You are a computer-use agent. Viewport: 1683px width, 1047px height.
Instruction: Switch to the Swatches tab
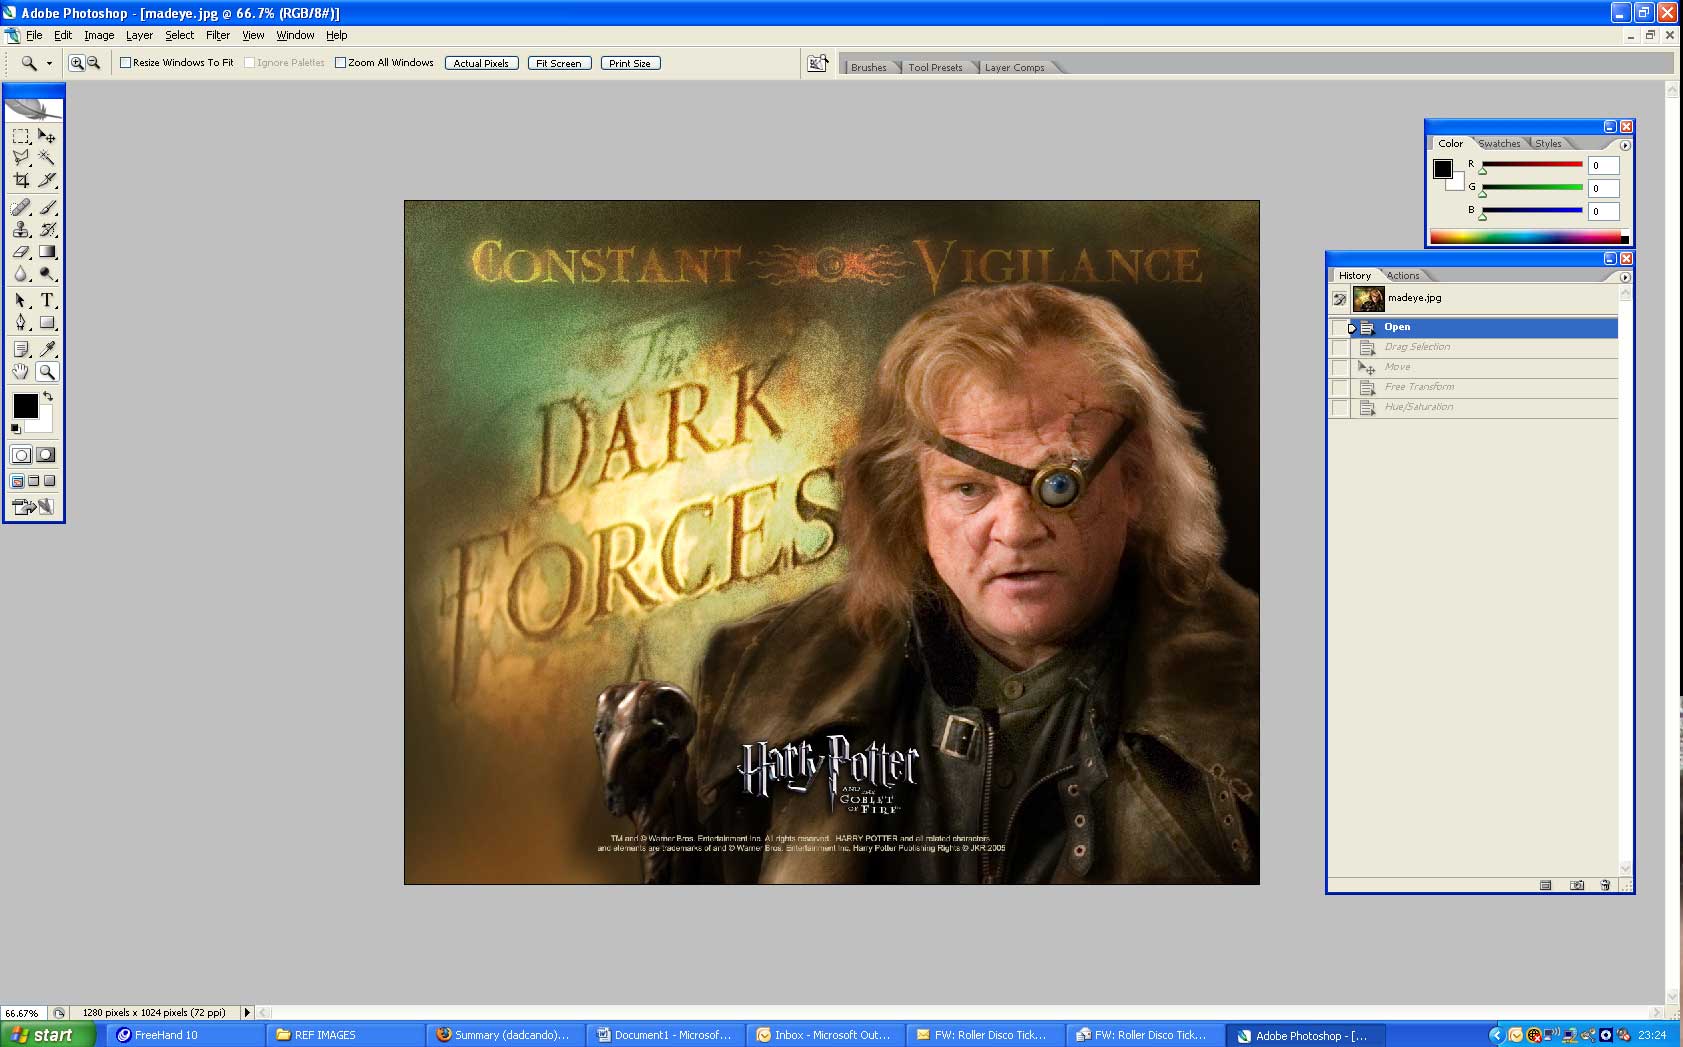pyautogui.click(x=1499, y=144)
